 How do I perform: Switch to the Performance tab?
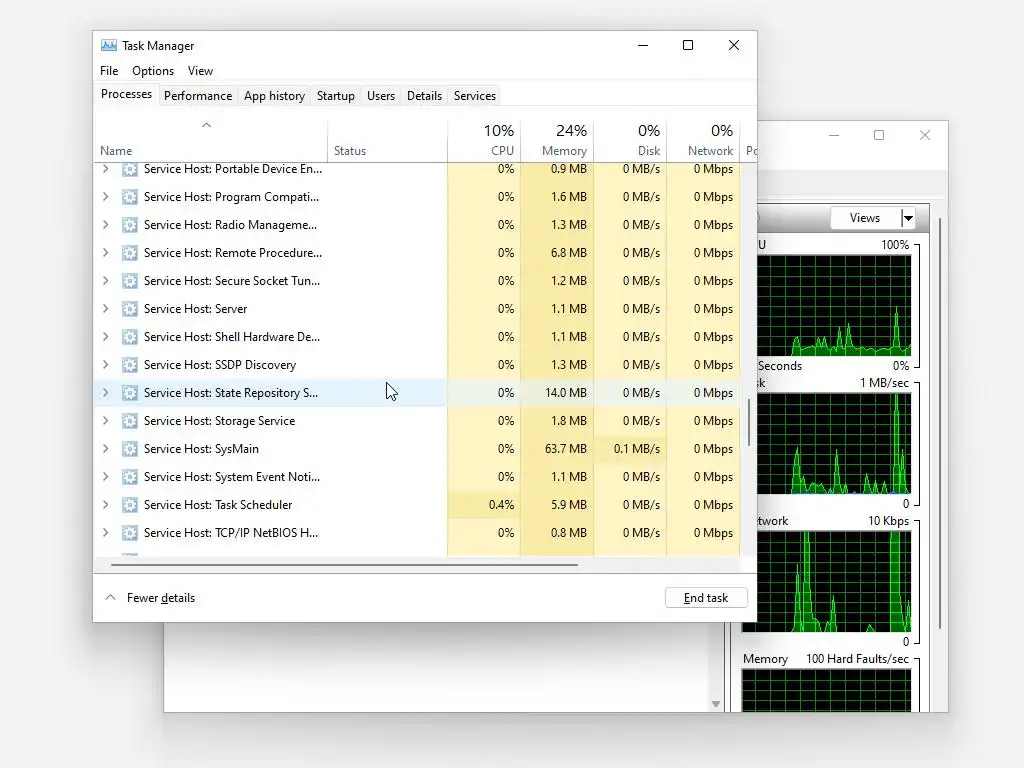pos(198,96)
